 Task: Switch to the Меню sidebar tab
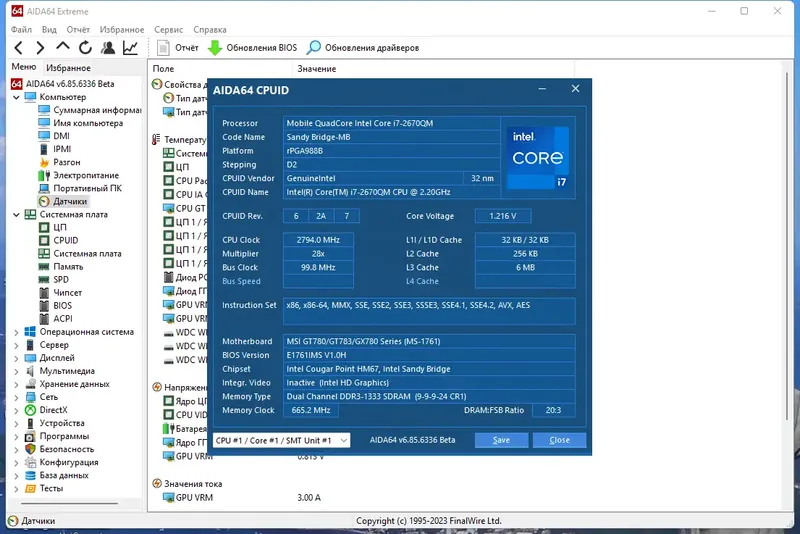(24, 67)
